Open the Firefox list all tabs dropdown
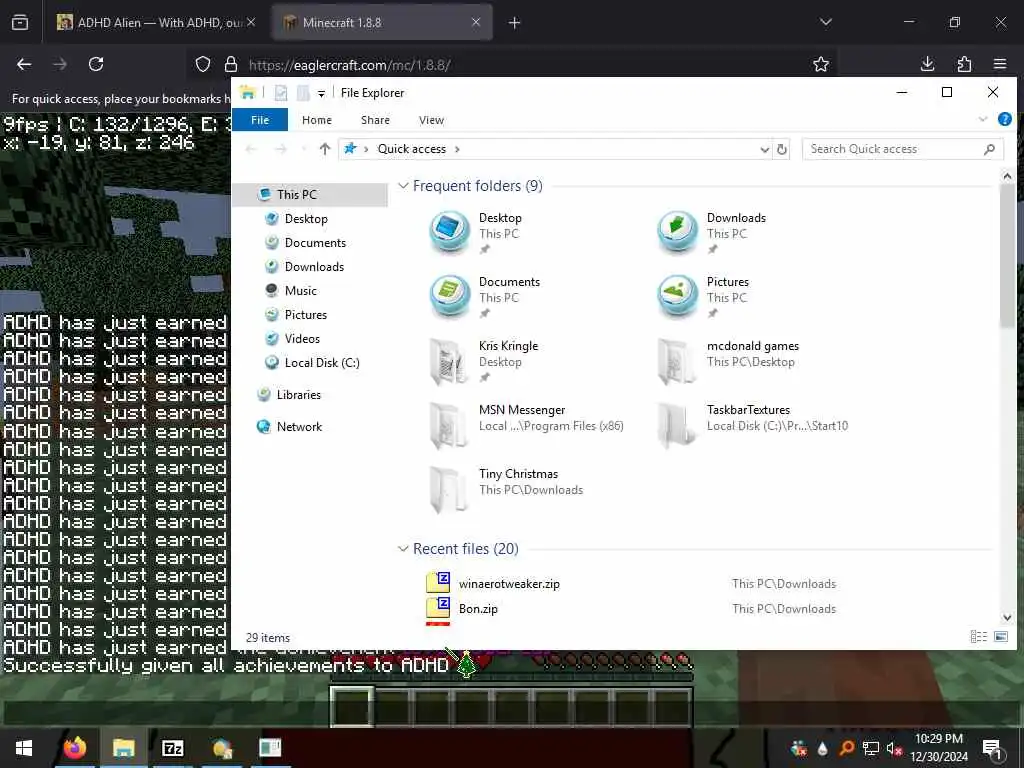Screen dimensions: 1024x768 coord(825,22)
